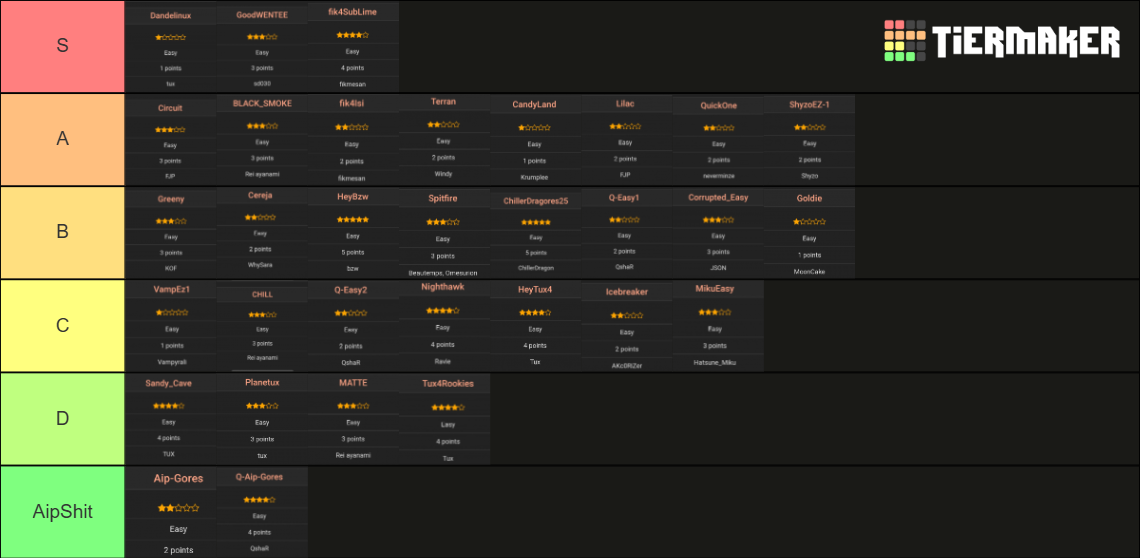Click the yellow C tier label
The height and width of the screenshot is (558, 1140).
[x=63, y=326]
